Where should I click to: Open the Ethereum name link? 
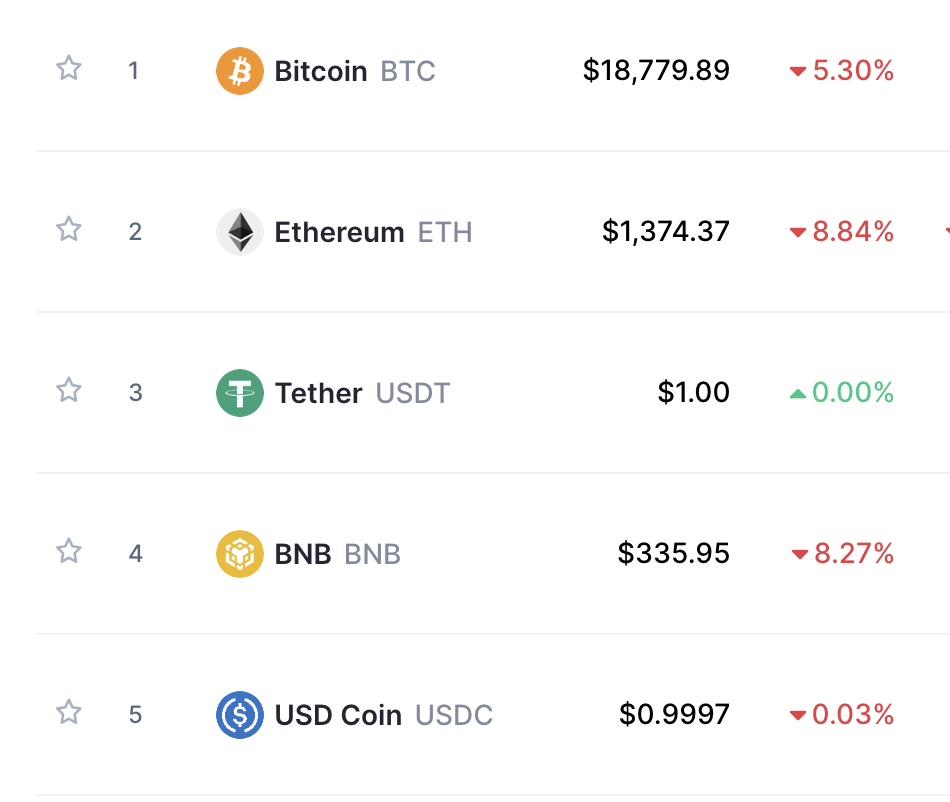339,233
